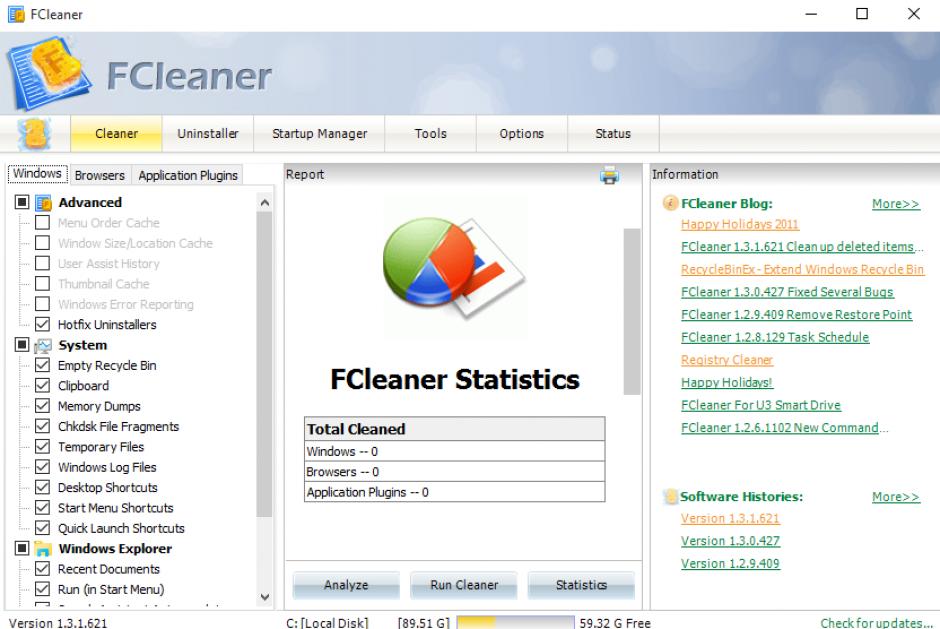Open FCleaner For U3 Smart Drive link
Viewport: 940px width, 629px height.
point(761,405)
